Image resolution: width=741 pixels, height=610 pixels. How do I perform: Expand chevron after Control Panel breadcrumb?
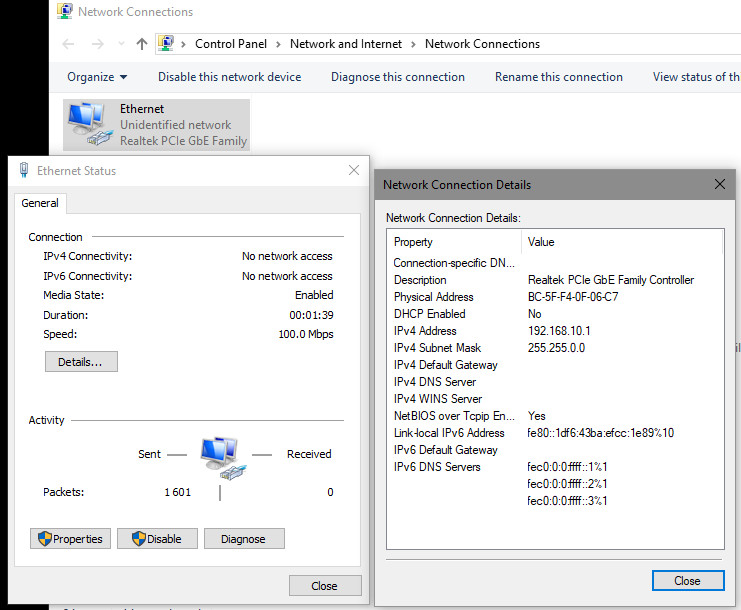[x=278, y=44]
